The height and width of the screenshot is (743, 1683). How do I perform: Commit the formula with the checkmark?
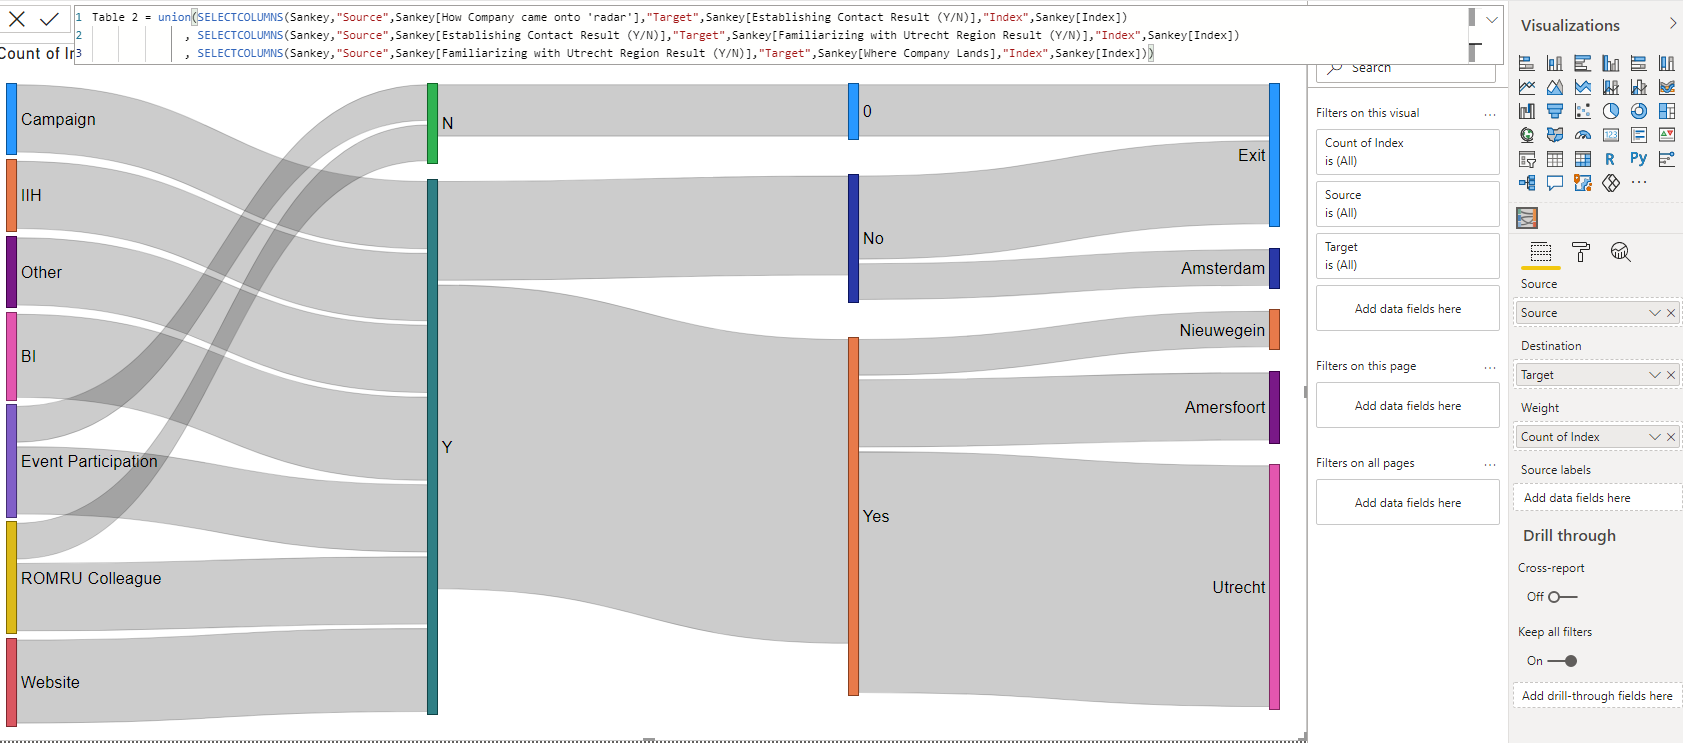pos(49,19)
